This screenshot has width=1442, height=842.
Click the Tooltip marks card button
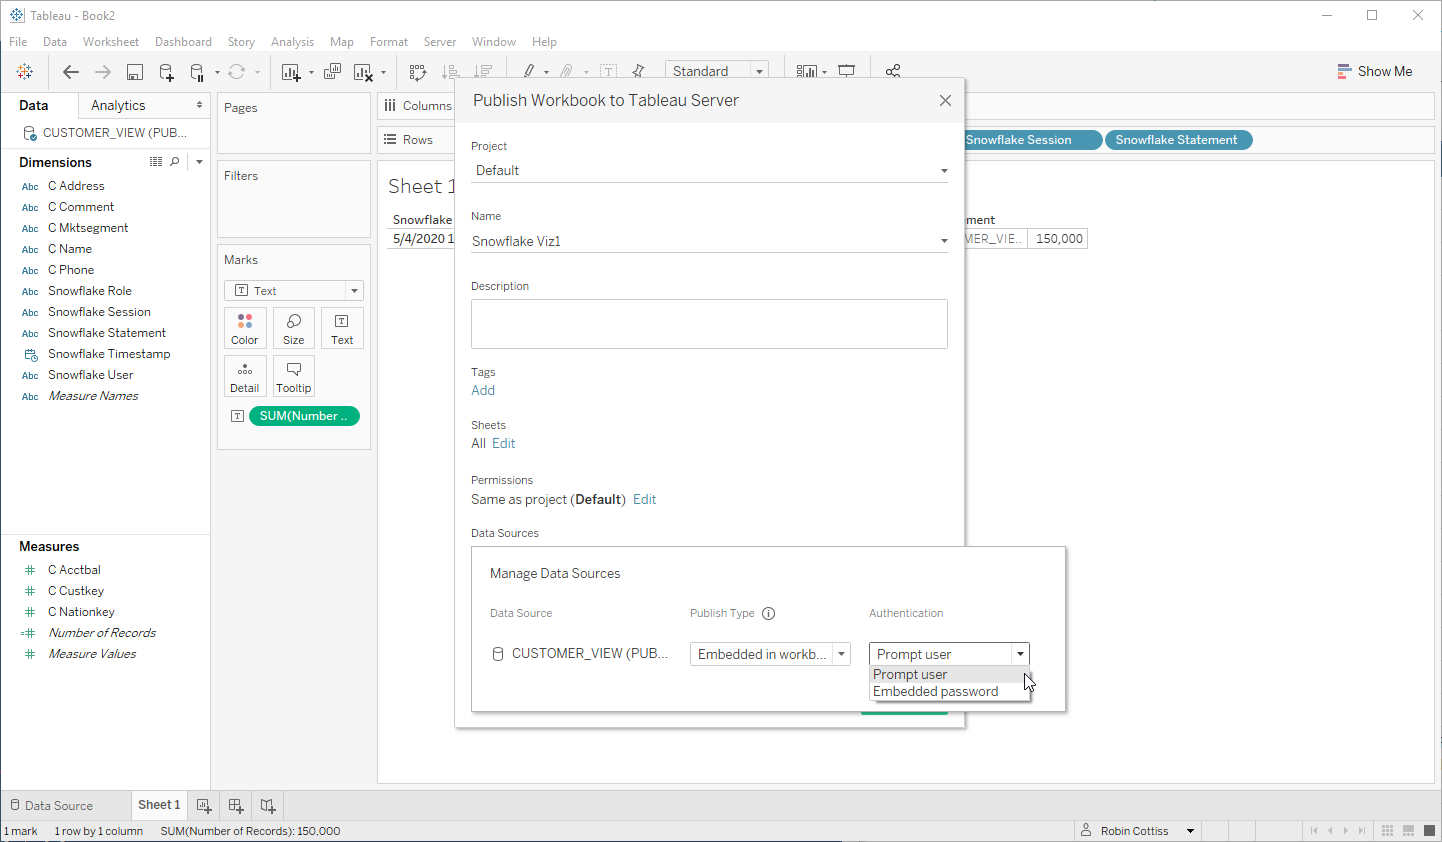point(294,376)
